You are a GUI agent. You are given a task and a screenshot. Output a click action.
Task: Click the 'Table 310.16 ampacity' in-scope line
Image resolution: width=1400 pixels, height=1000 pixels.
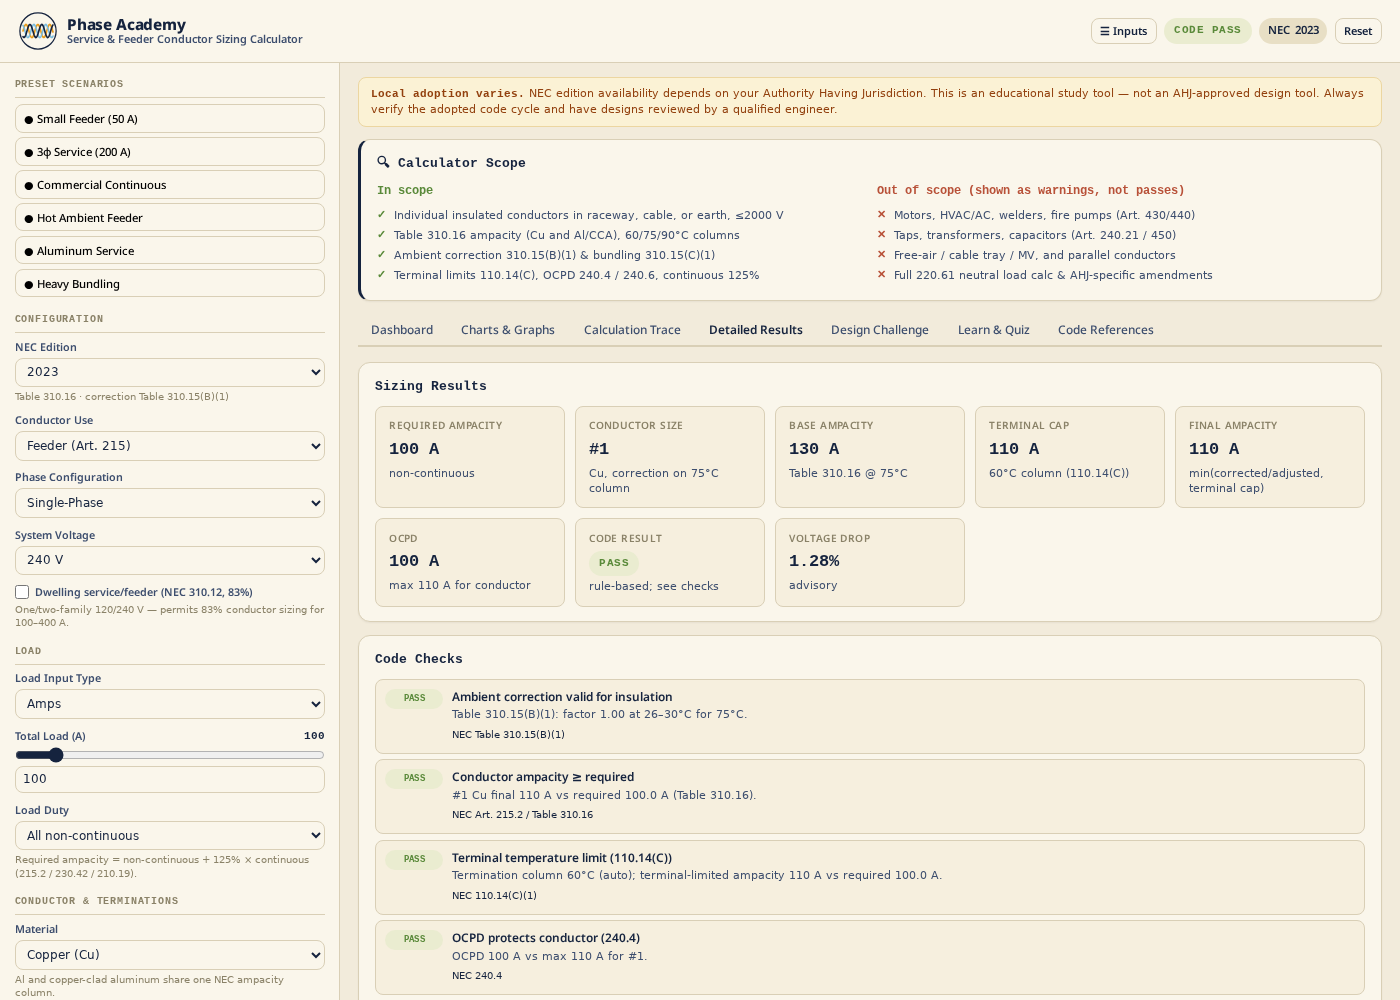pyautogui.click(x=567, y=235)
